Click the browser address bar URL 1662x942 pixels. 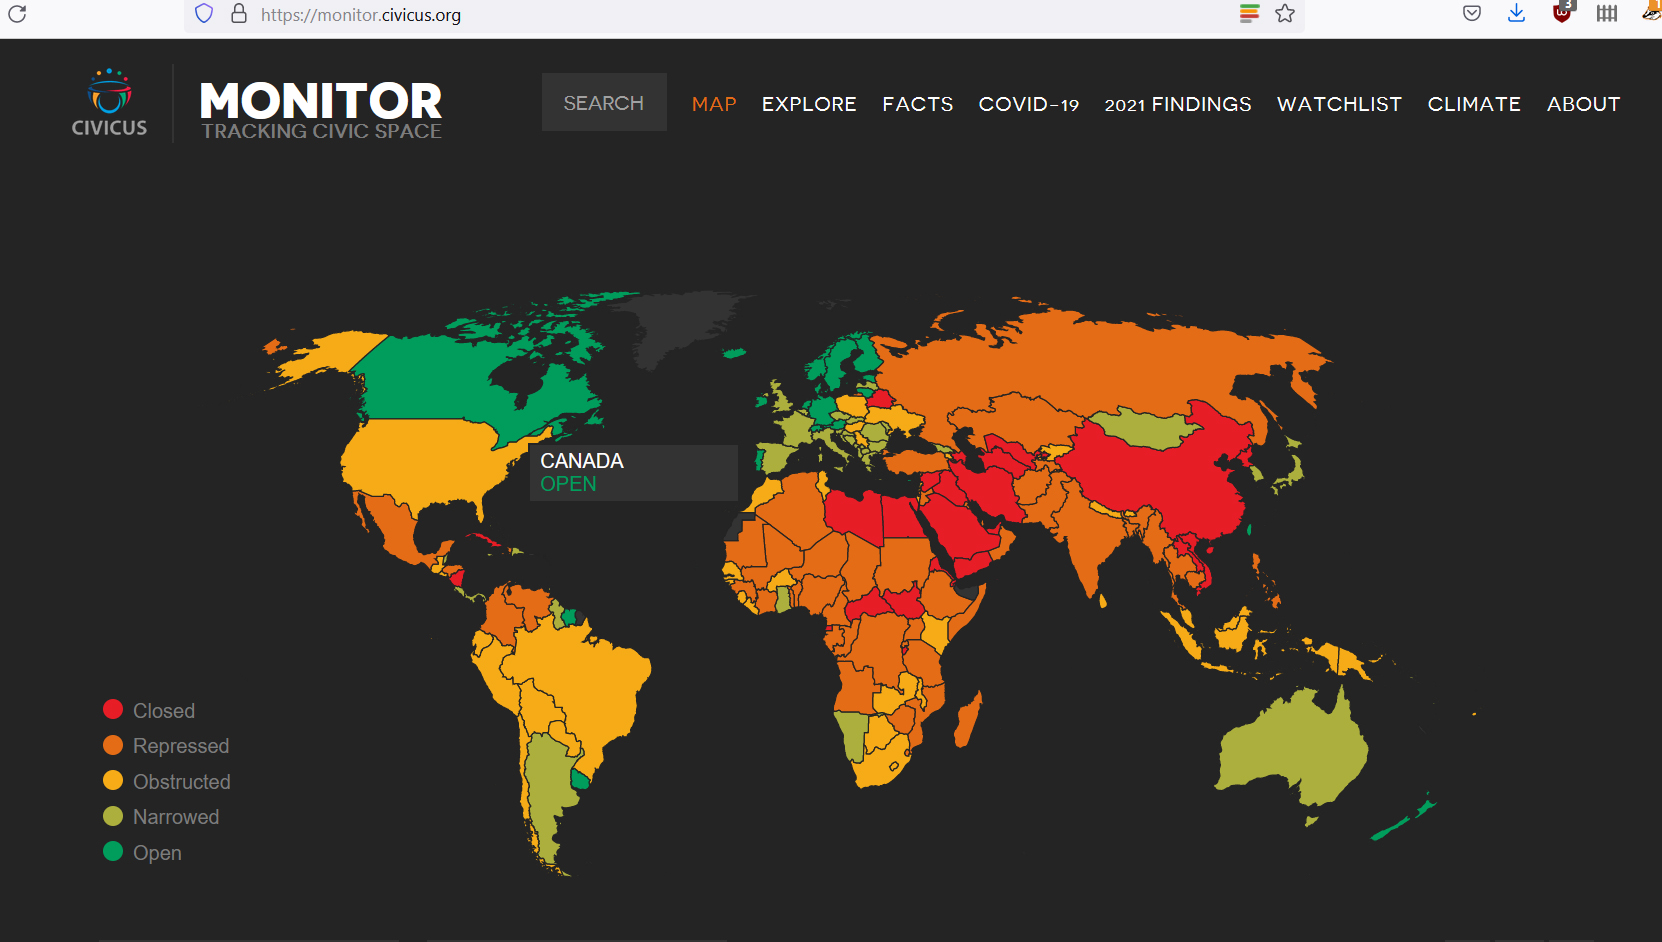361,15
